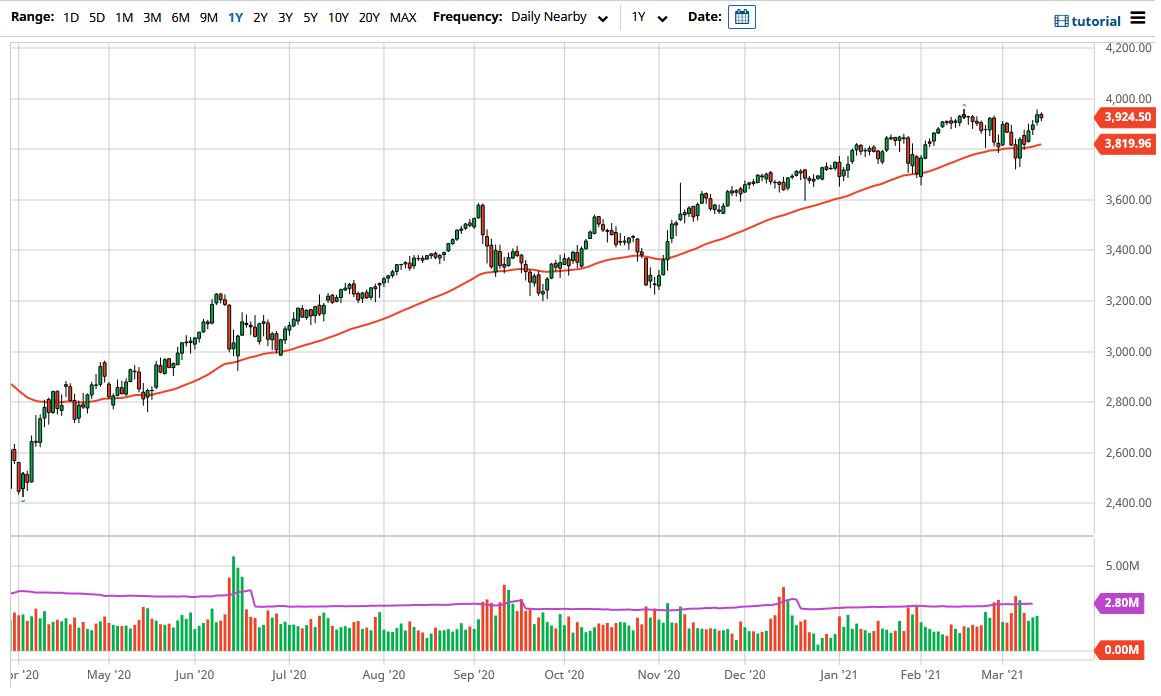
Task: Click the 2.80M volume indicator label
Action: [x=1123, y=602]
